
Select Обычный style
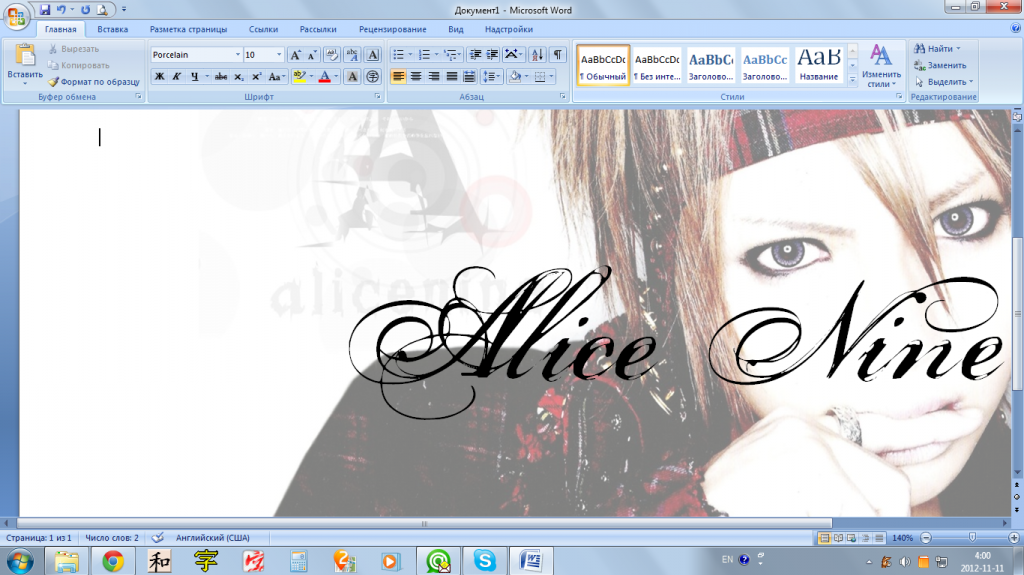tap(603, 65)
